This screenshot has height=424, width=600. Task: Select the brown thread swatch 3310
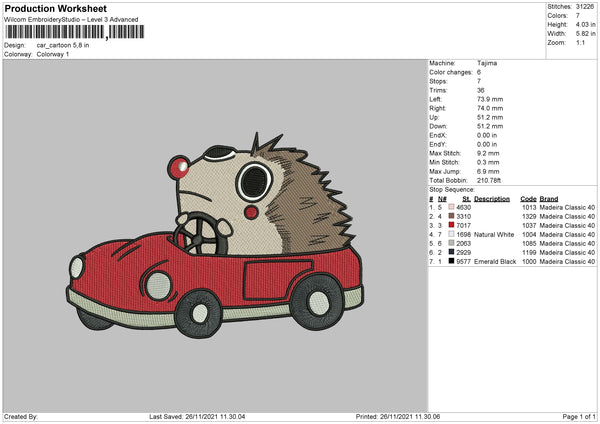click(x=452, y=216)
